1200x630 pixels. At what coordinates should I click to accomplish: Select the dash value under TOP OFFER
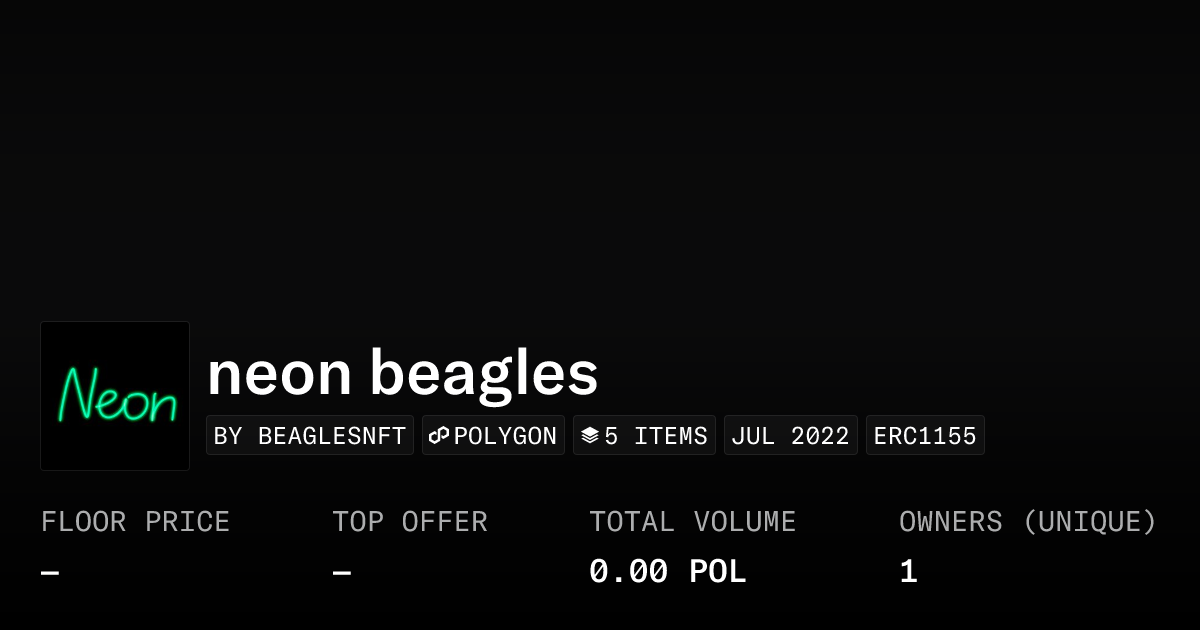(x=342, y=573)
